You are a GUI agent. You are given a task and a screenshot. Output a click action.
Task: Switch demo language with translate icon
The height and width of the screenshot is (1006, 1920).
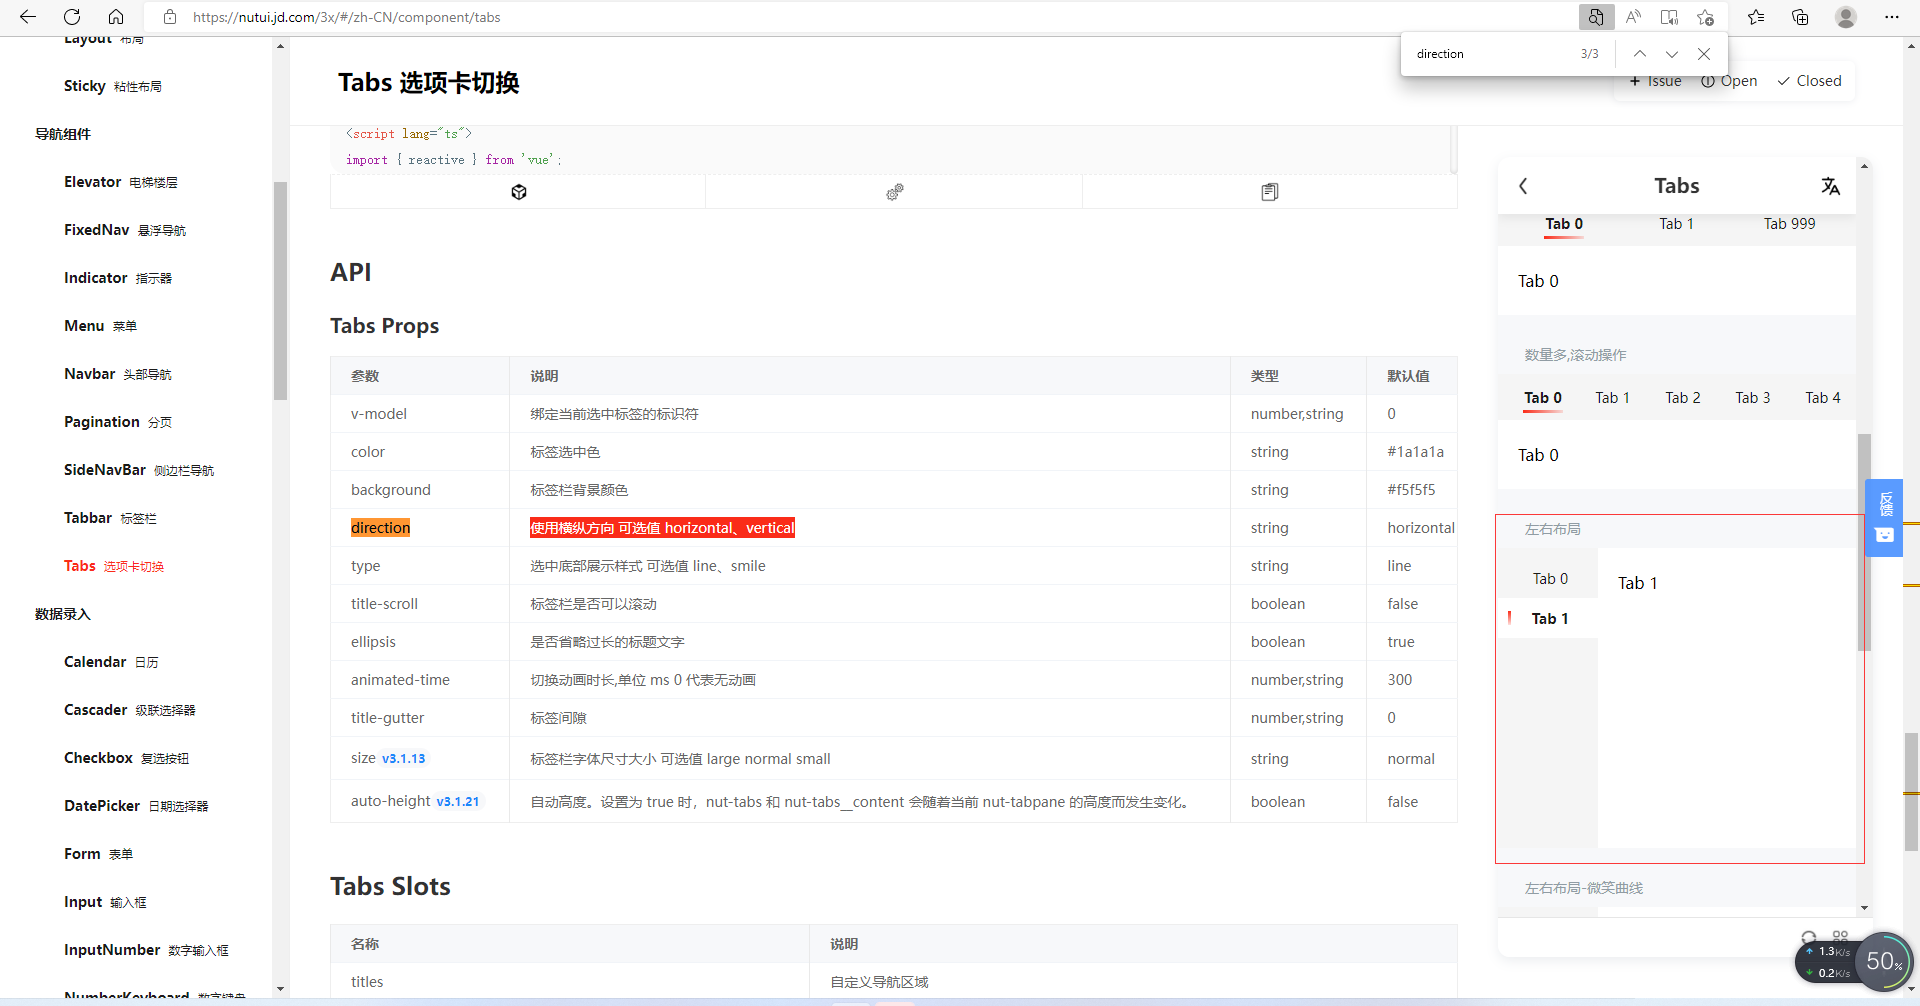click(x=1831, y=186)
